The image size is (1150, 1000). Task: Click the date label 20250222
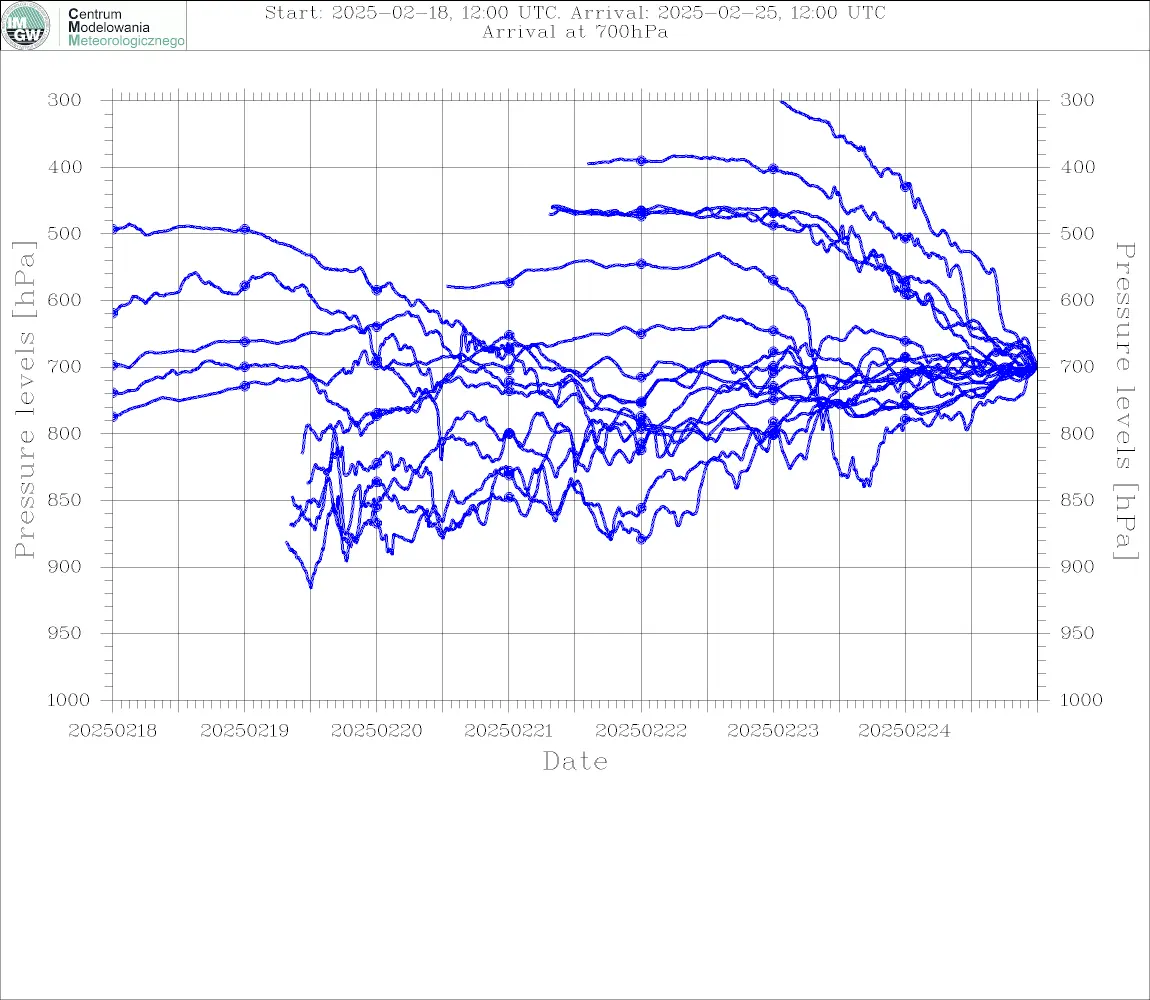(641, 731)
